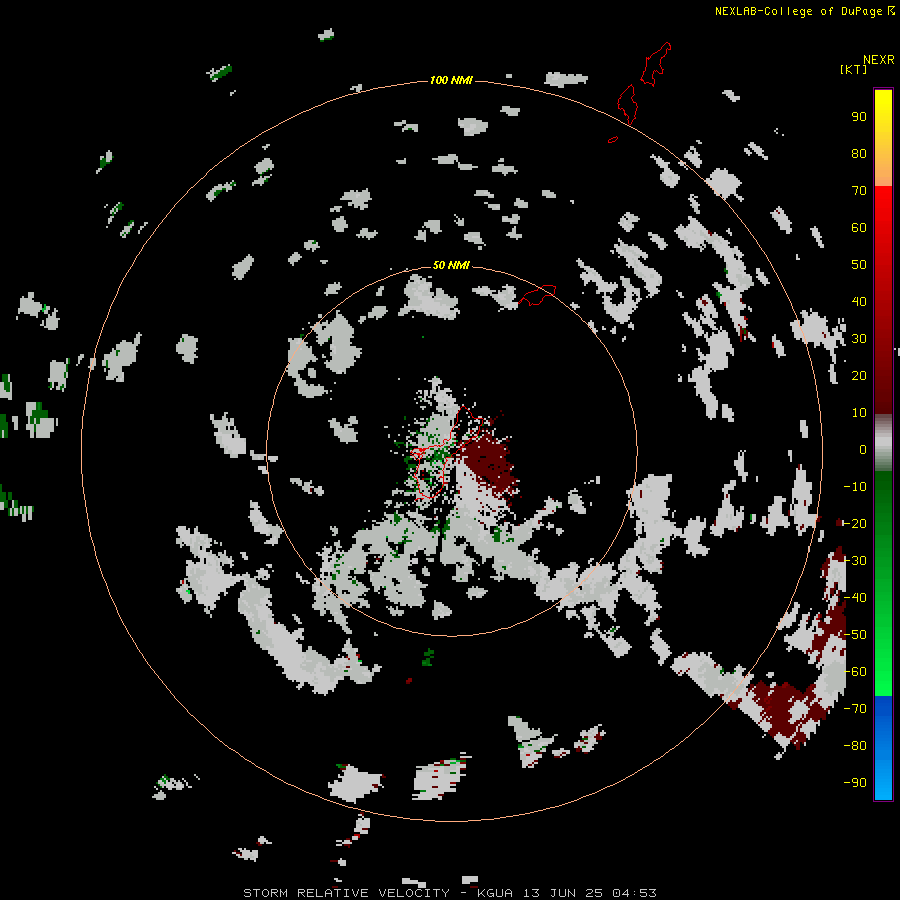Screen dimensions: 900x900
Task: Click the 50 value on the velocity scale
Action: click(859, 265)
